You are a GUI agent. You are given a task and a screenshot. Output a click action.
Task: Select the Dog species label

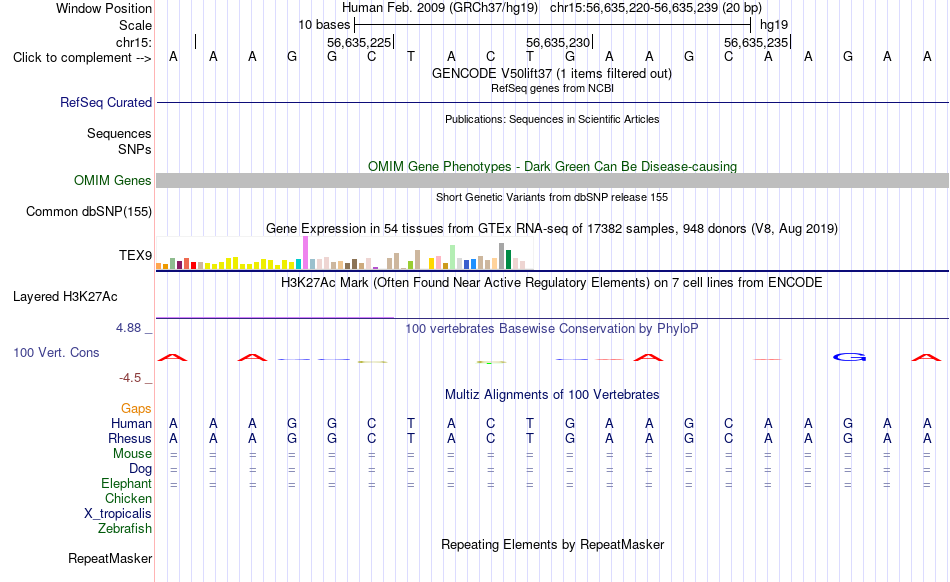(140, 469)
